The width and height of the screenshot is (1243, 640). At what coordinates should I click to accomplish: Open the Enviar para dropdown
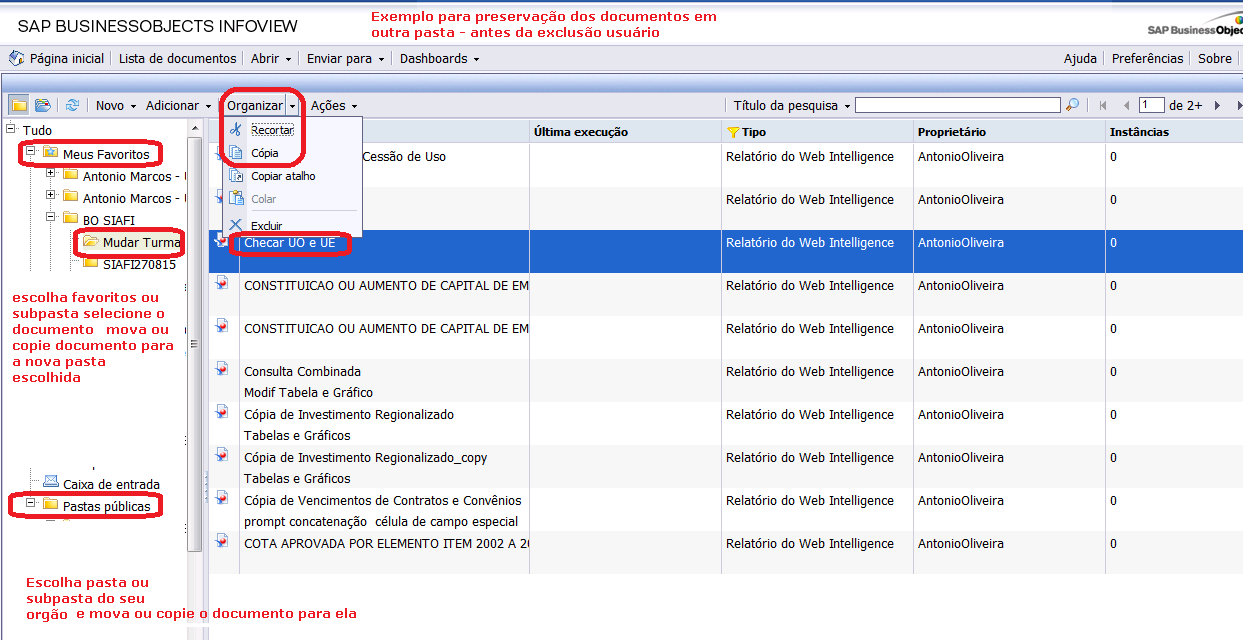(x=346, y=59)
